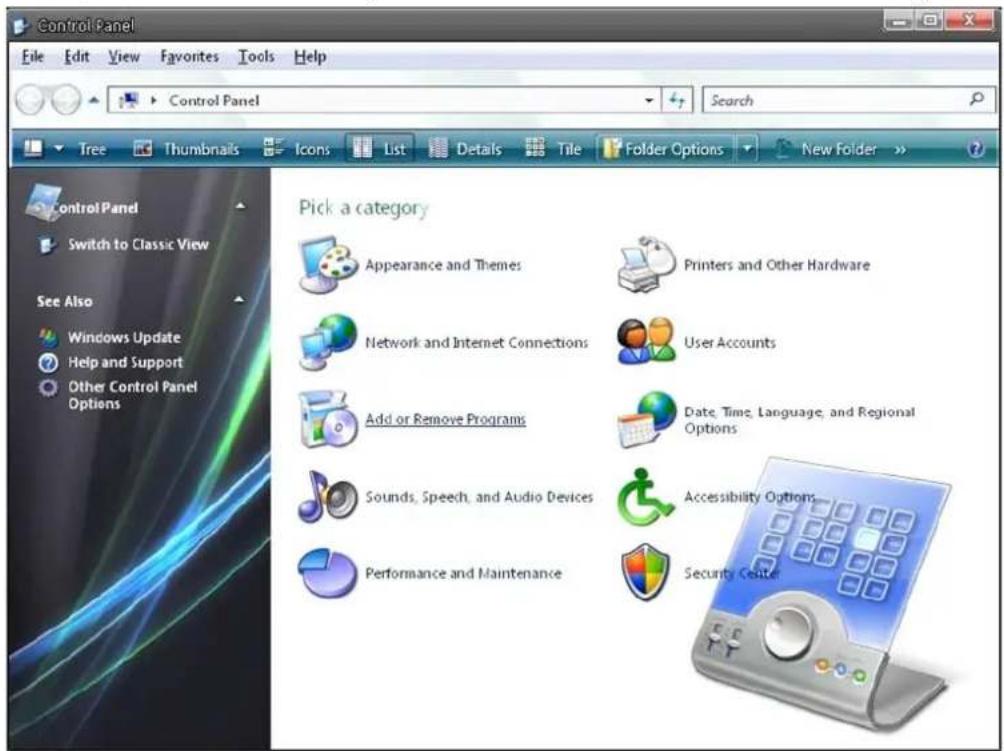Viewport: 1004px width, 751px height.
Task: Open the Favorites menu
Action: pyautogui.click(x=190, y=57)
